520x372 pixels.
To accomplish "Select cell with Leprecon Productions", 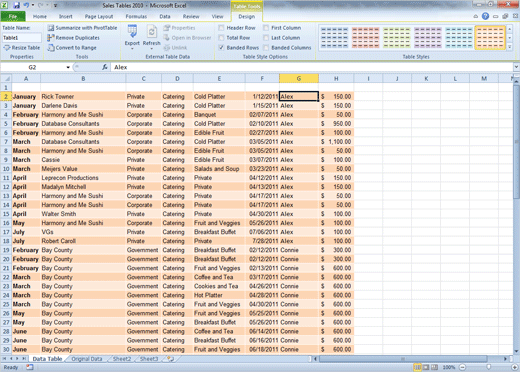I will tap(83, 178).
